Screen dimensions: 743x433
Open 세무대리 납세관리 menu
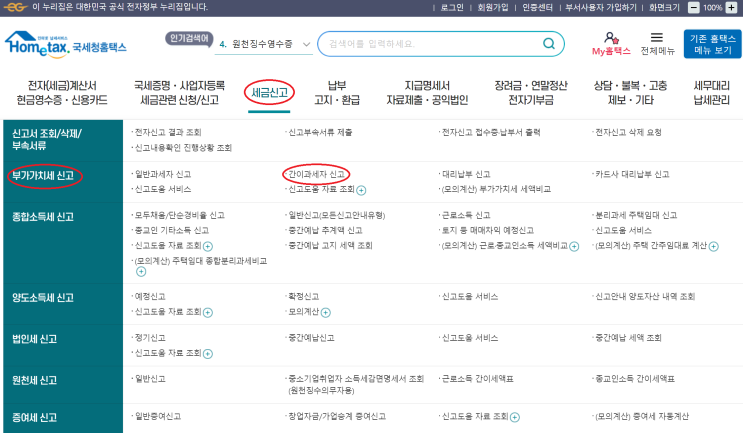coord(711,93)
